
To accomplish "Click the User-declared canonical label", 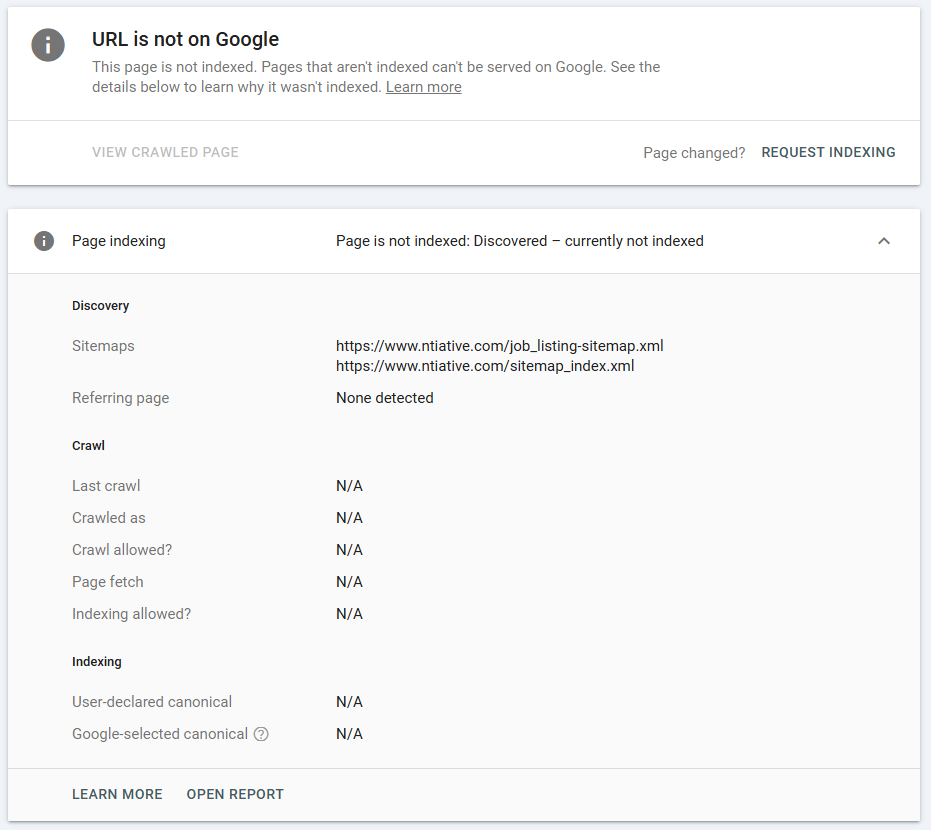I will (152, 702).
